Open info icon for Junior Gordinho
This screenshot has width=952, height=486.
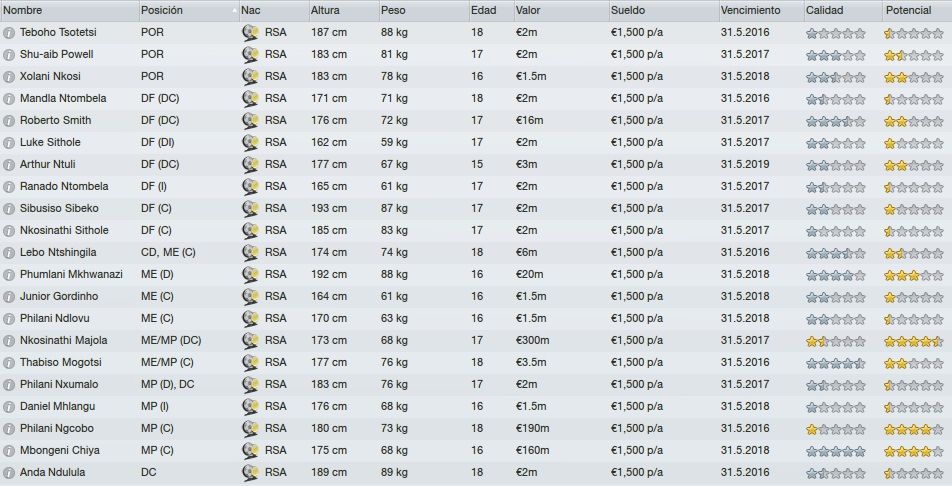click(8, 296)
